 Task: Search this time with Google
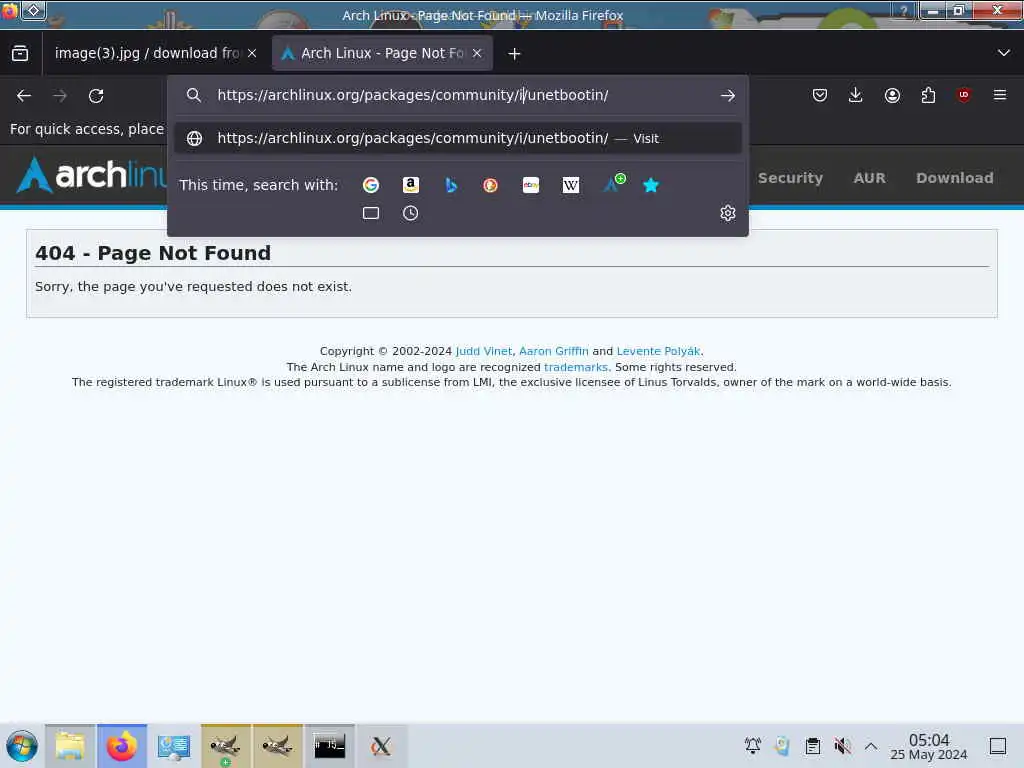point(371,185)
